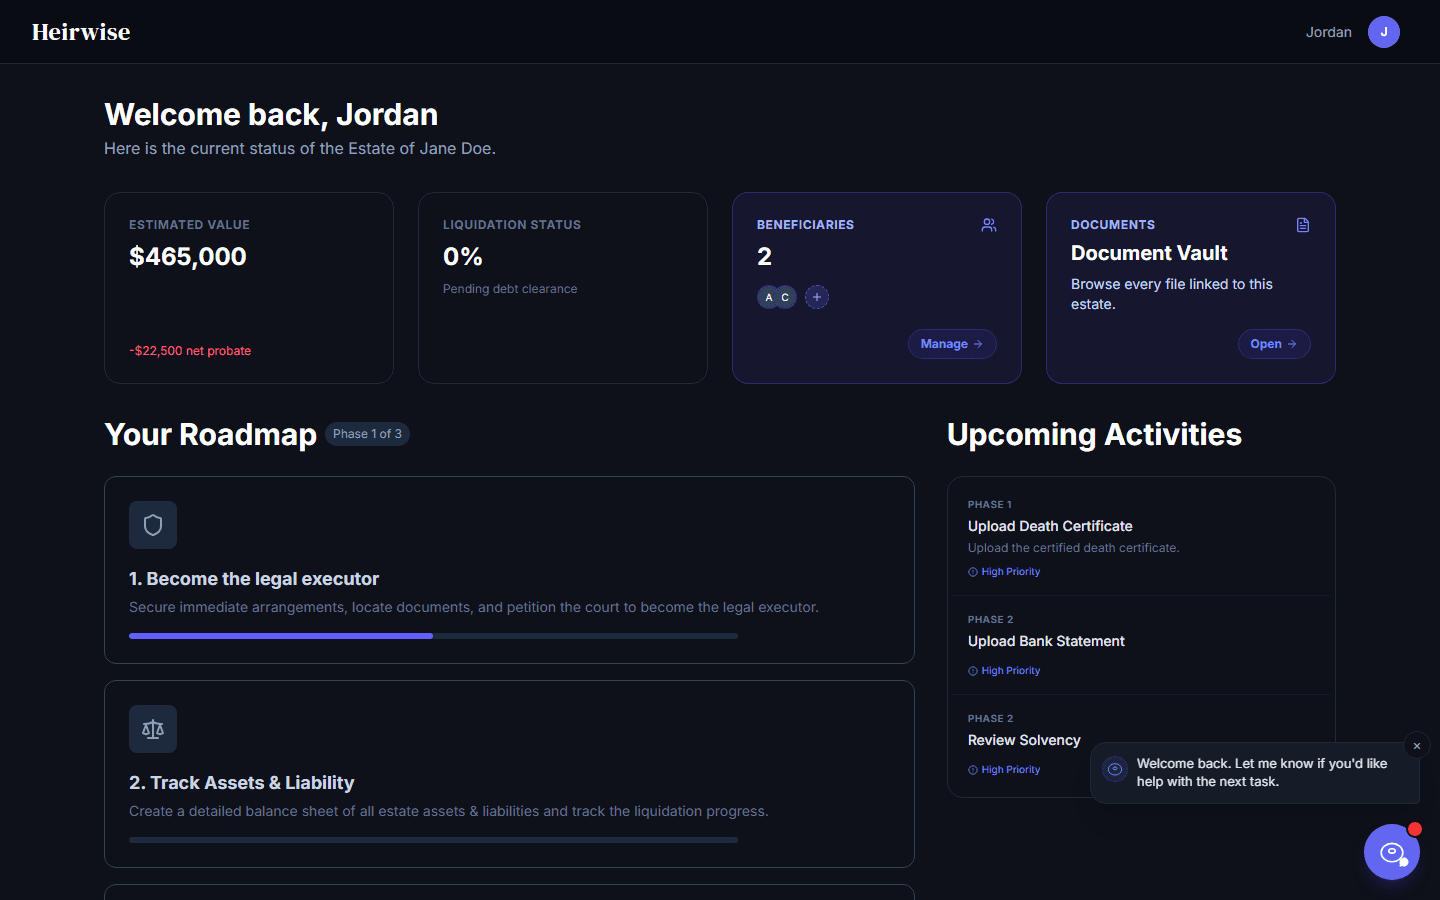The width and height of the screenshot is (1440, 900).
Task: Click the -$22,500 net probate text
Action: click(190, 351)
